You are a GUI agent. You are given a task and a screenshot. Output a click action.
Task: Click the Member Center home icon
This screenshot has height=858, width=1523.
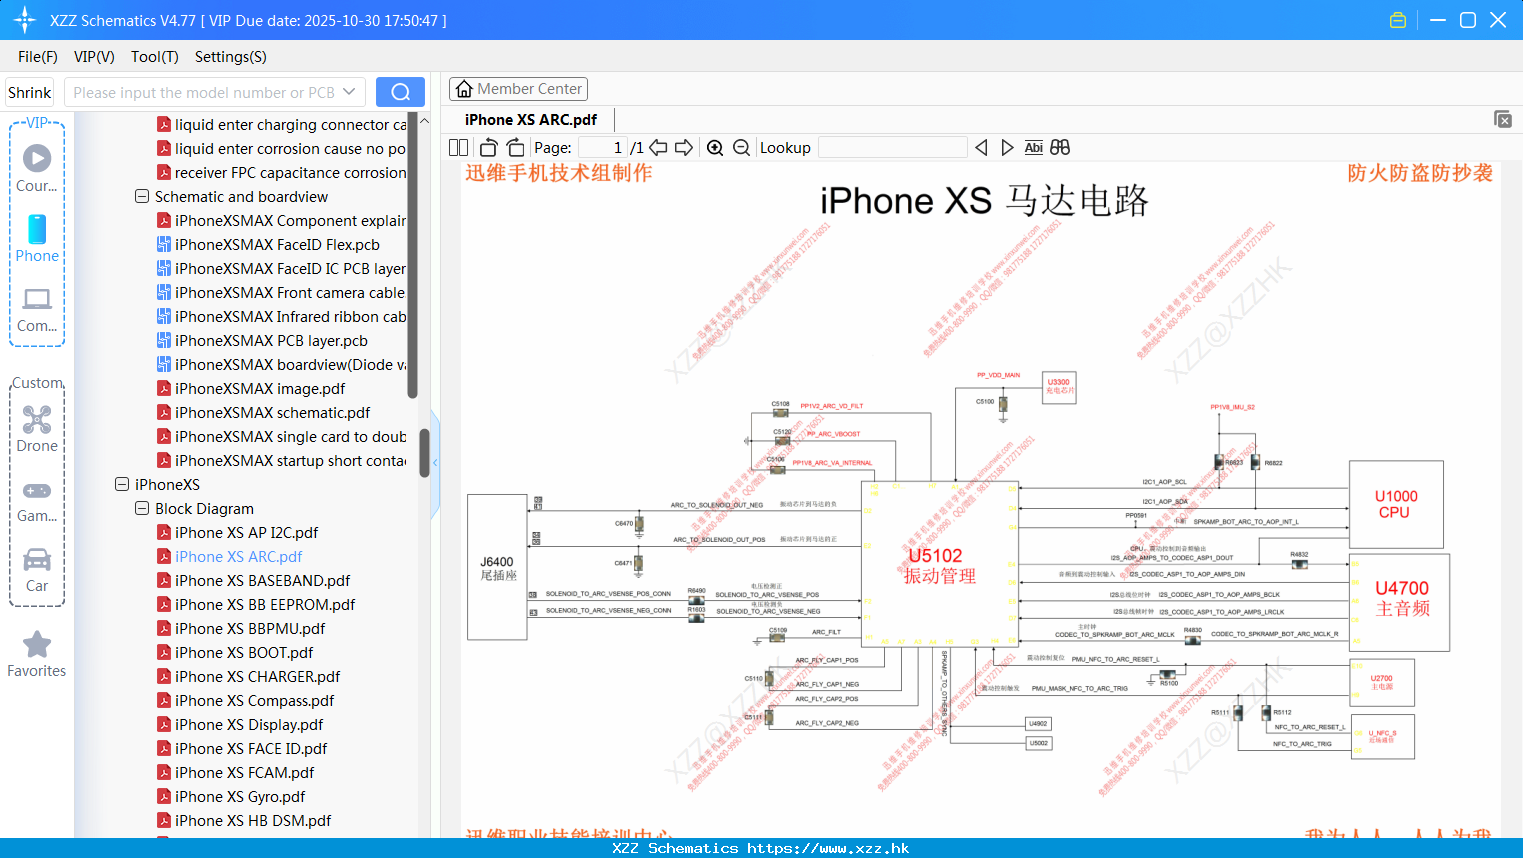point(464,89)
